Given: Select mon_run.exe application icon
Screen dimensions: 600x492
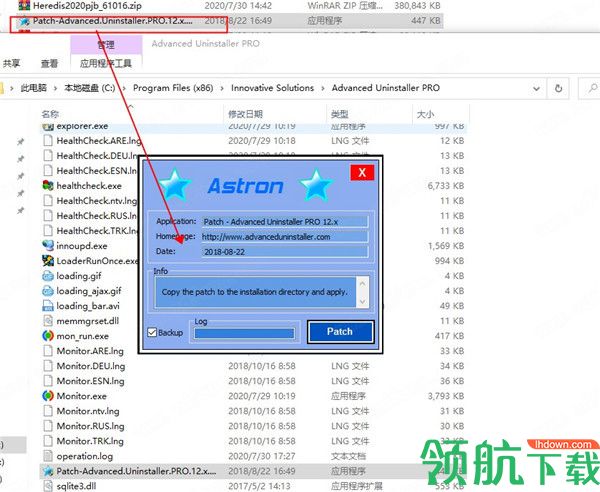Looking at the screenshot, I should pos(47,336).
